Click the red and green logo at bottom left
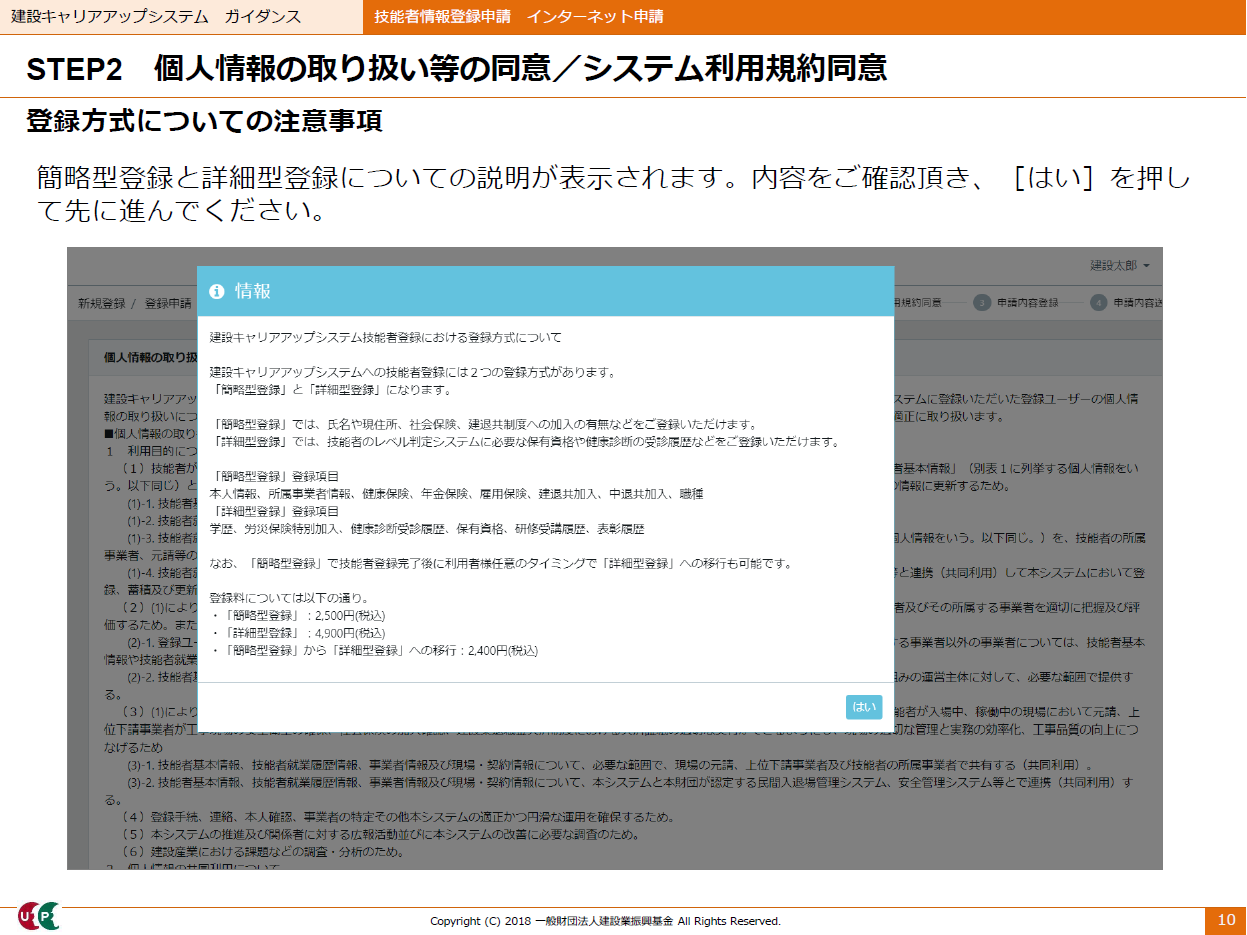 [x=39, y=916]
